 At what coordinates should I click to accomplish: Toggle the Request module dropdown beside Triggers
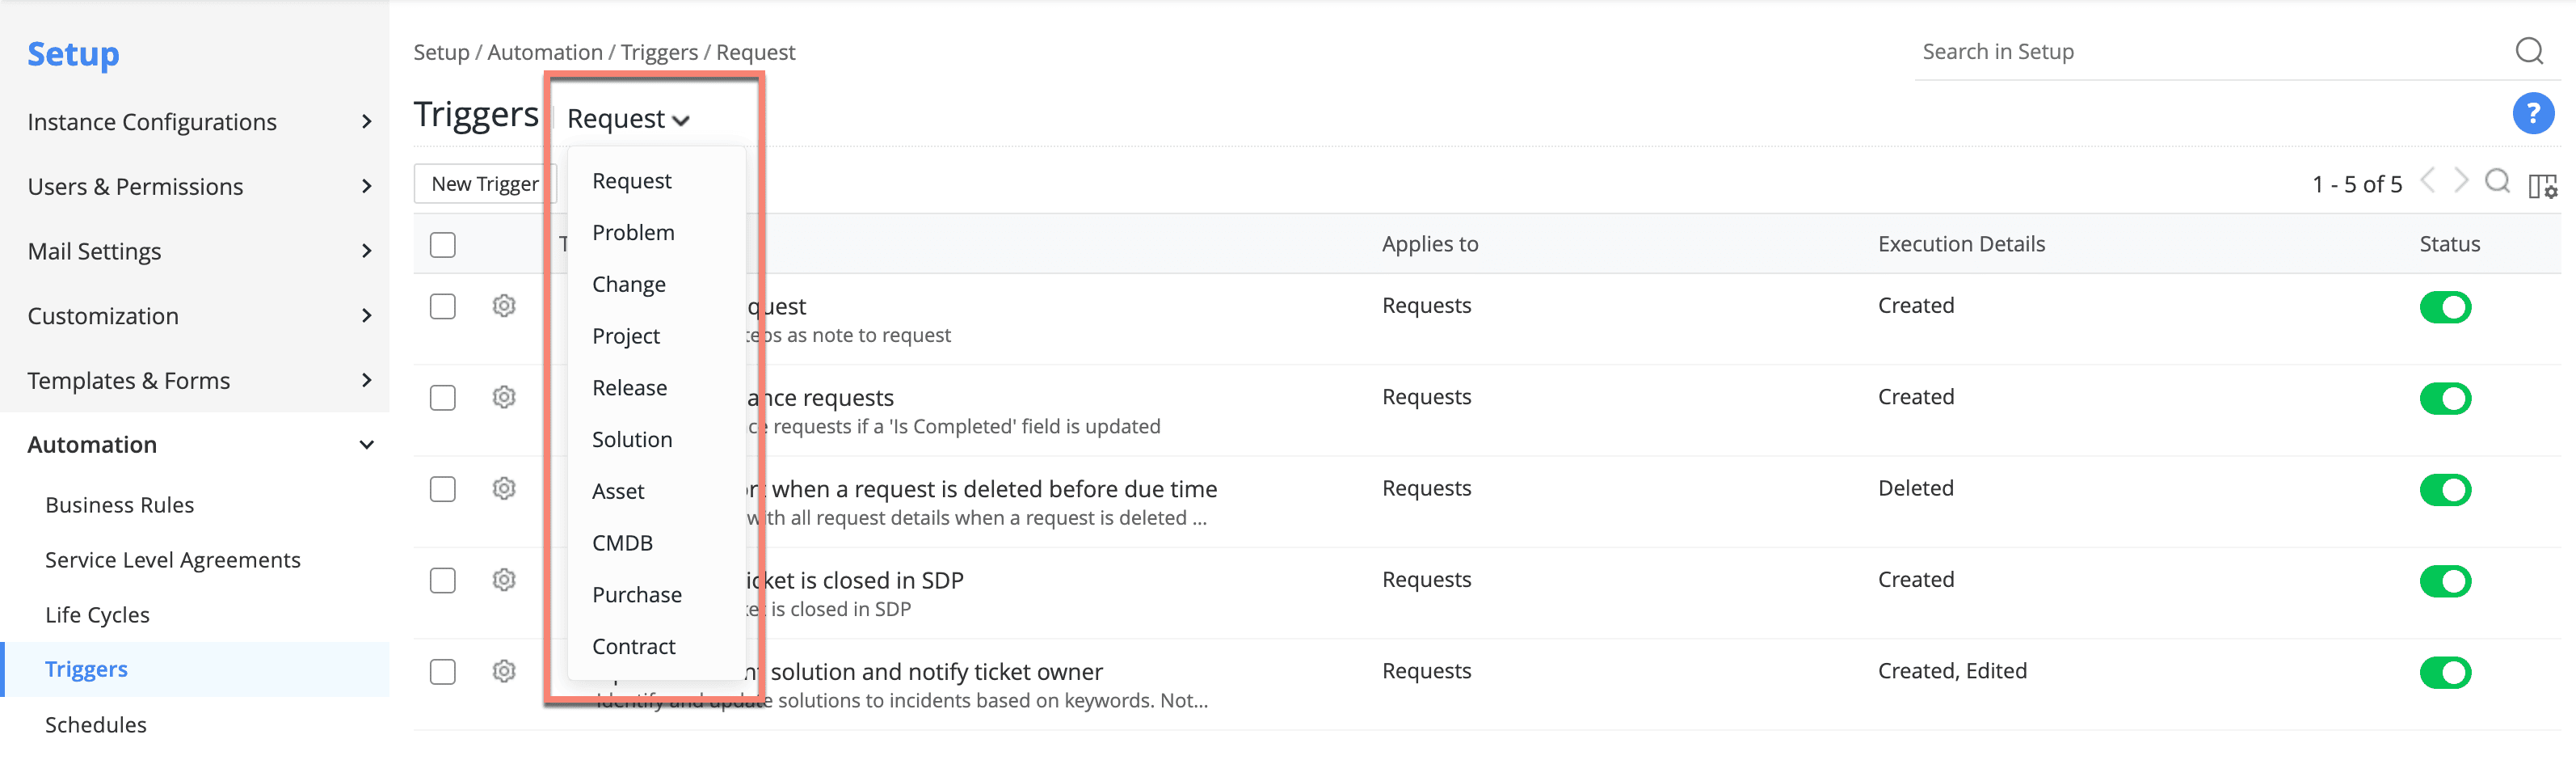(x=628, y=119)
